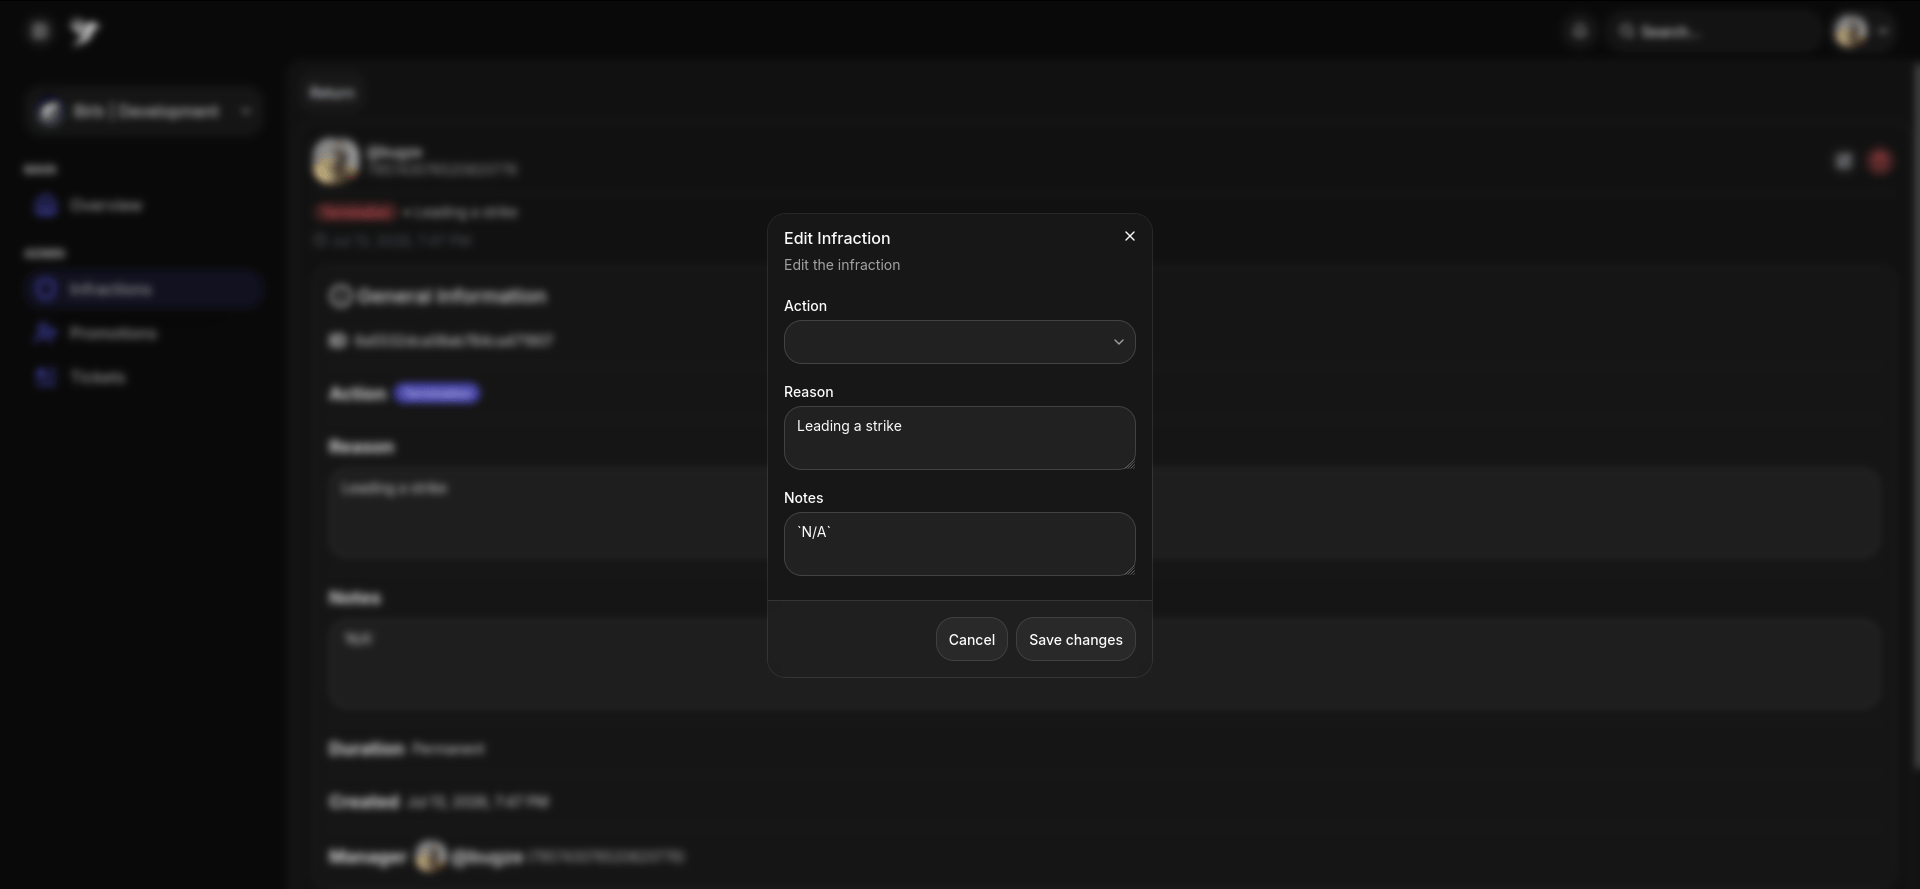This screenshot has height=889, width=1920.
Task: Click the Return link behind the dialog
Action: coord(332,93)
